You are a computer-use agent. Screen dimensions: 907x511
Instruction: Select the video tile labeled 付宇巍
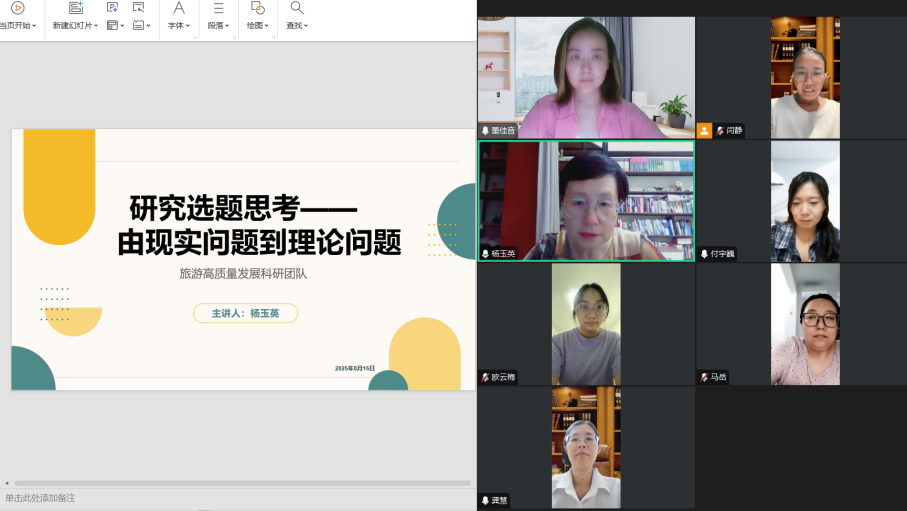tap(804, 200)
